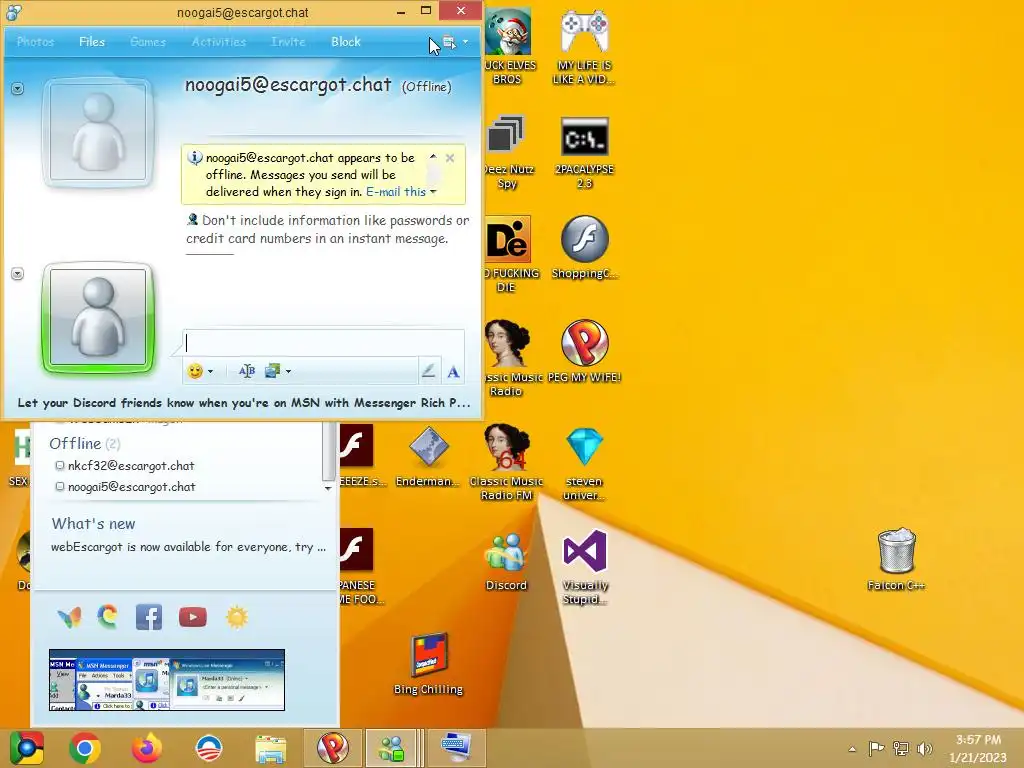Click noogai5's display picture in chat
Viewport: 1024px width, 768px height.
(x=98, y=131)
